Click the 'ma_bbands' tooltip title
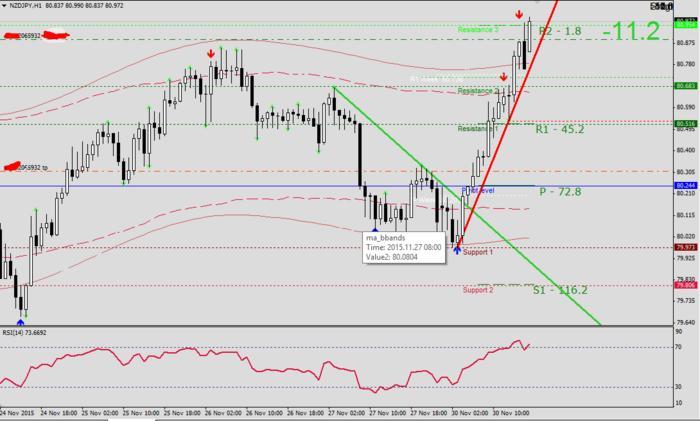 pyautogui.click(x=386, y=238)
